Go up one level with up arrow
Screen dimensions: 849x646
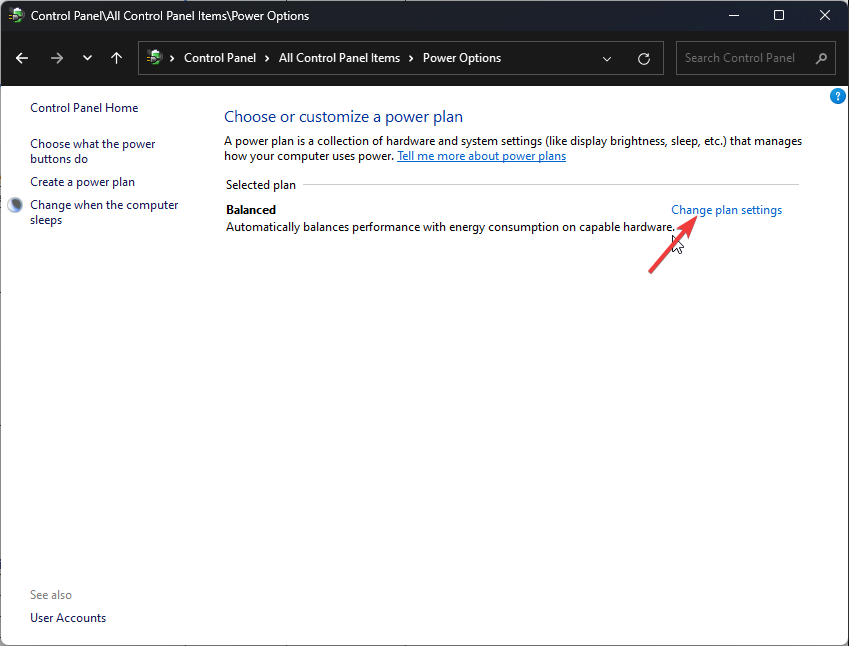[116, 58]
